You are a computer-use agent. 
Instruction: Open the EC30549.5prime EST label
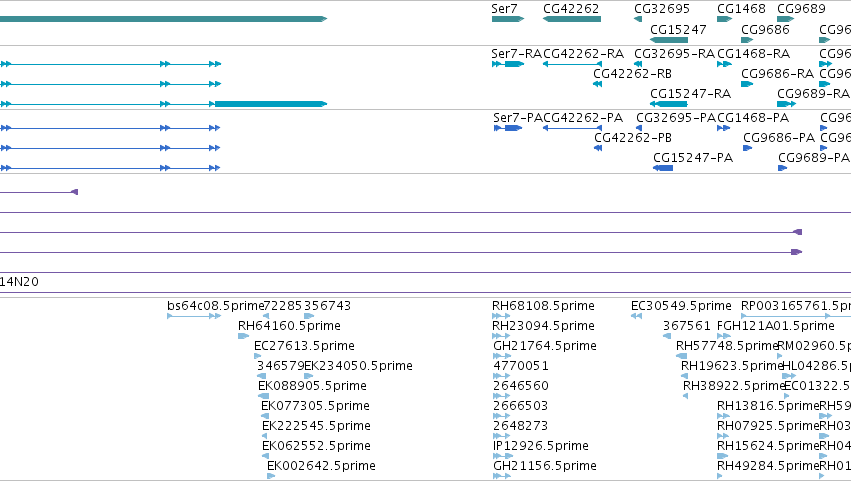(681, 306)
